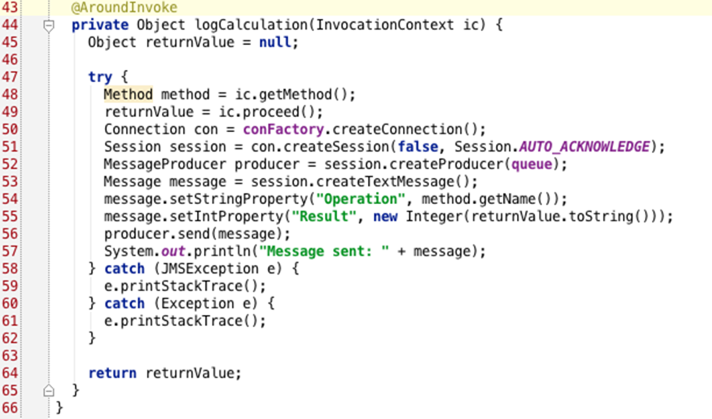Click the return keyword on line 64
712x419 pixels.
114,373
